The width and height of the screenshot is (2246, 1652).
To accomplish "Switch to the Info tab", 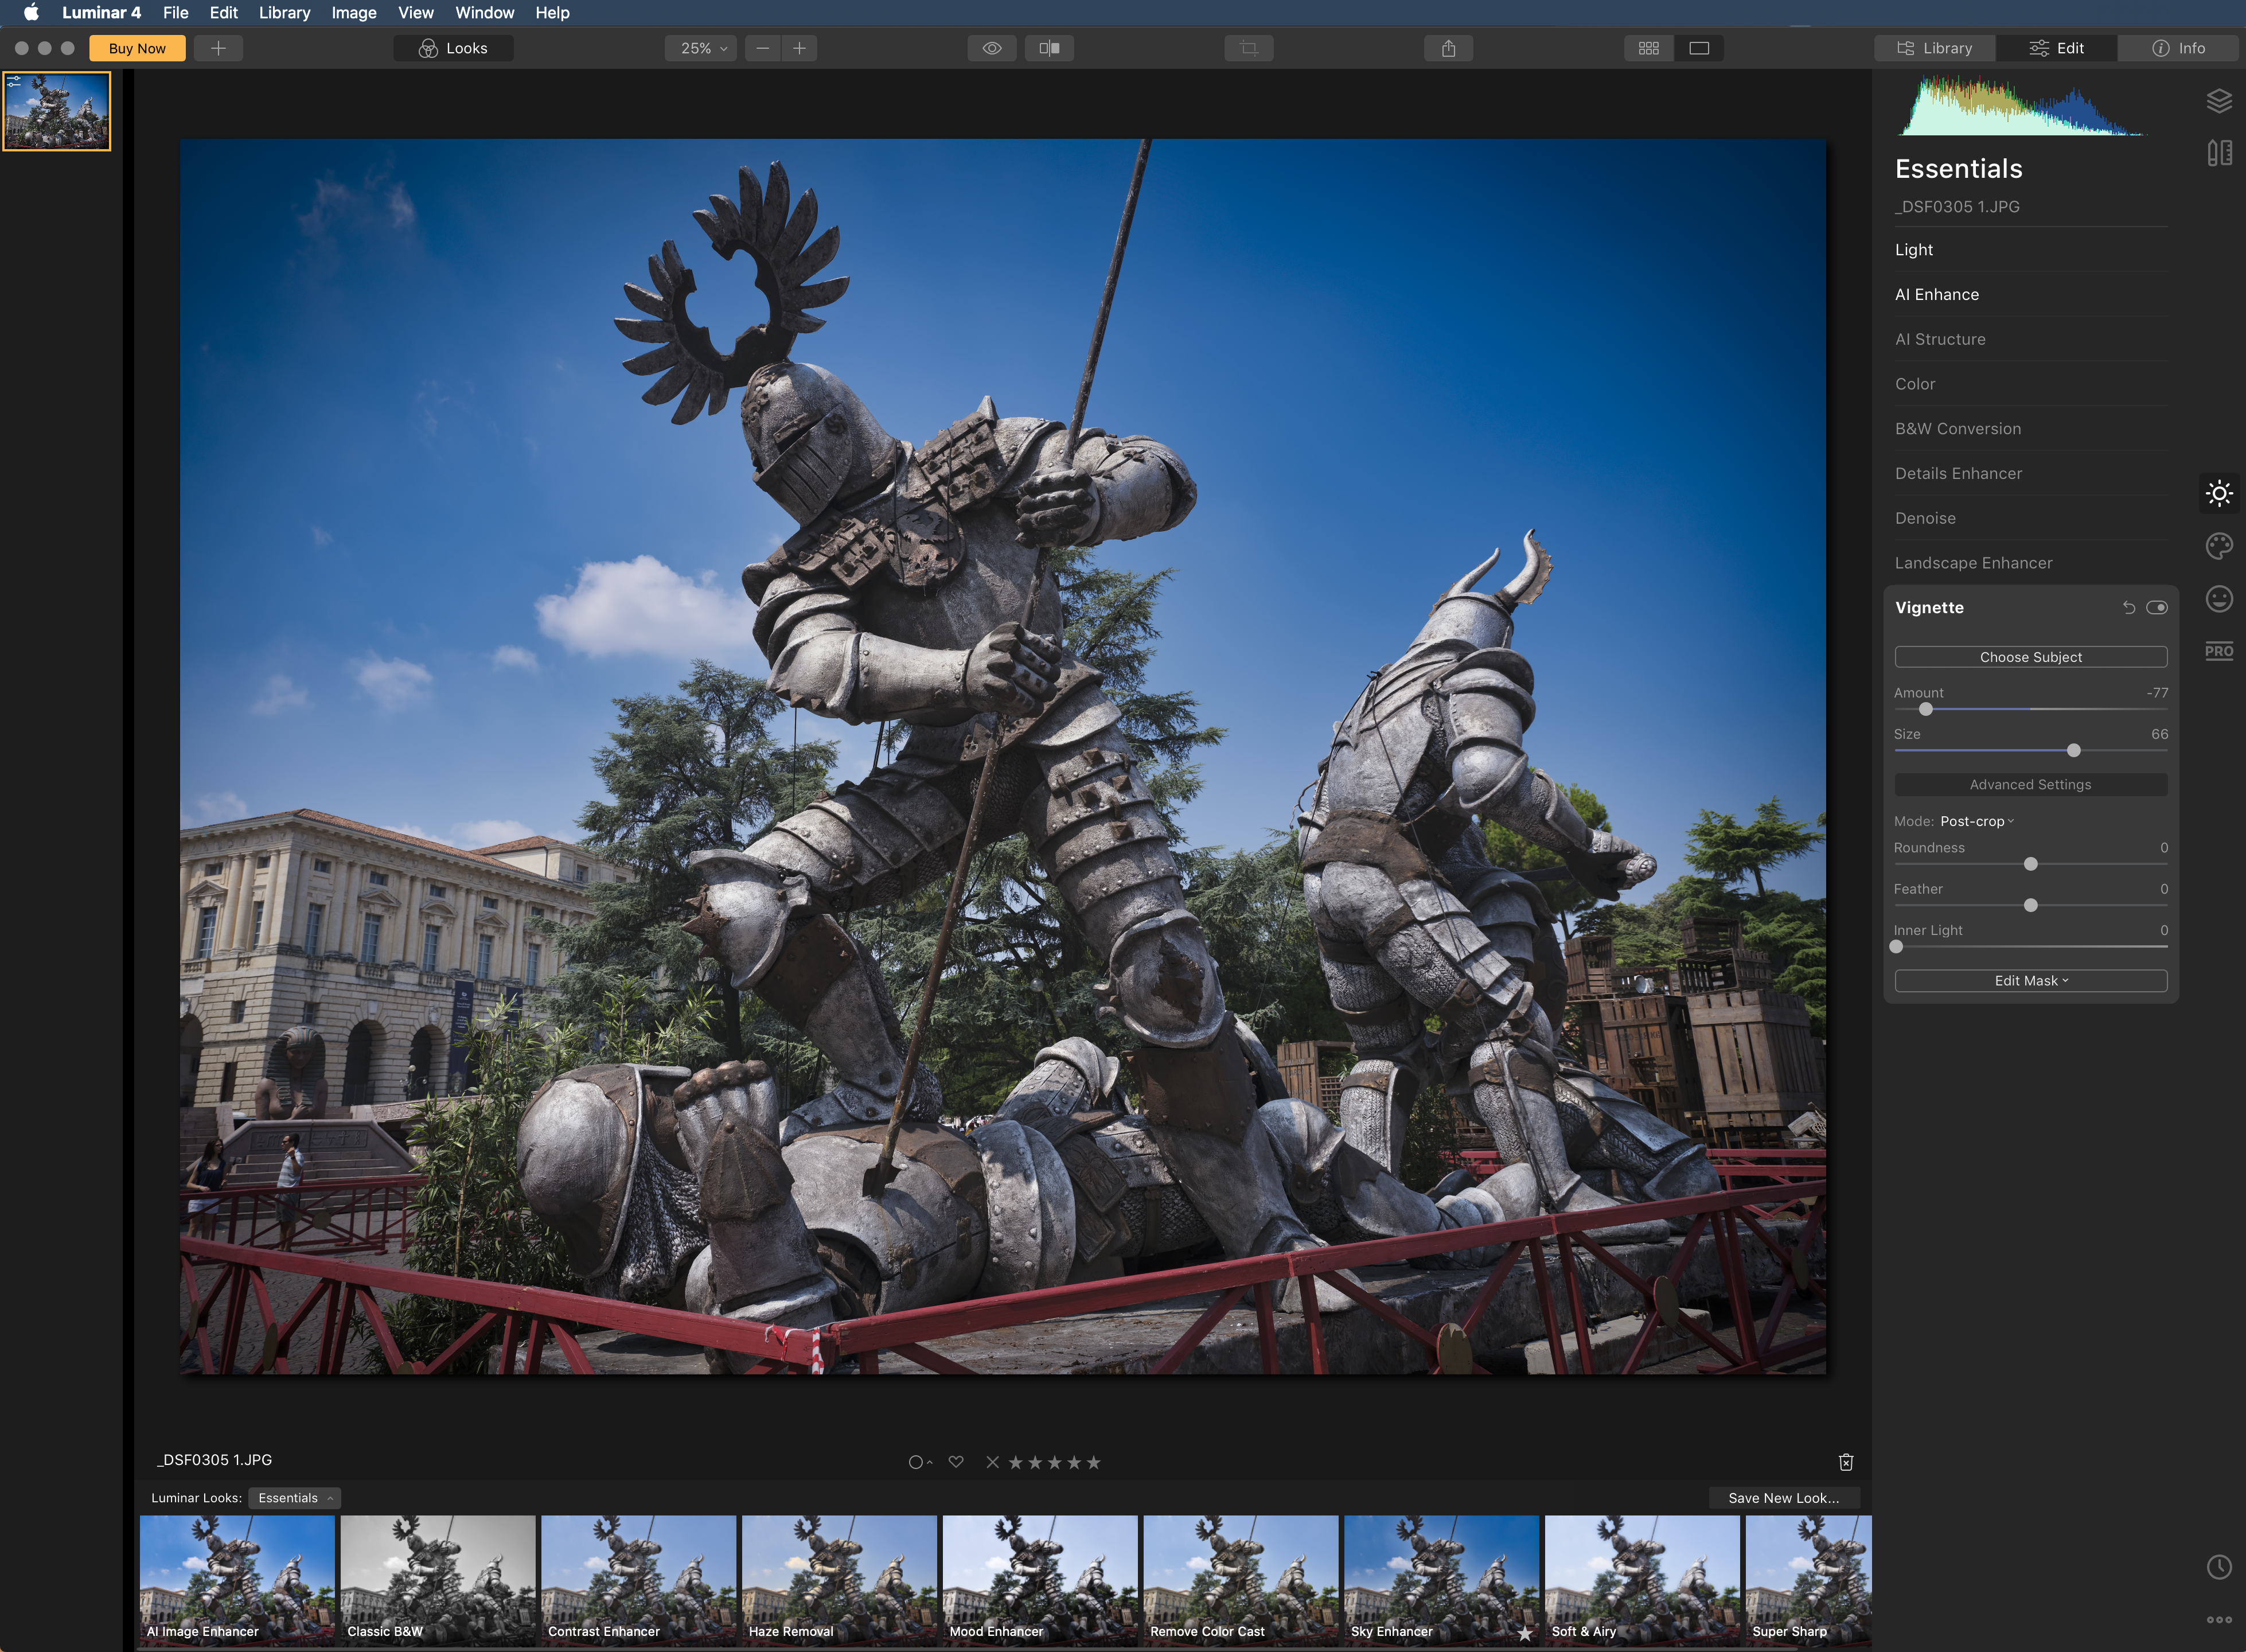I will (x=2179, y=48).
